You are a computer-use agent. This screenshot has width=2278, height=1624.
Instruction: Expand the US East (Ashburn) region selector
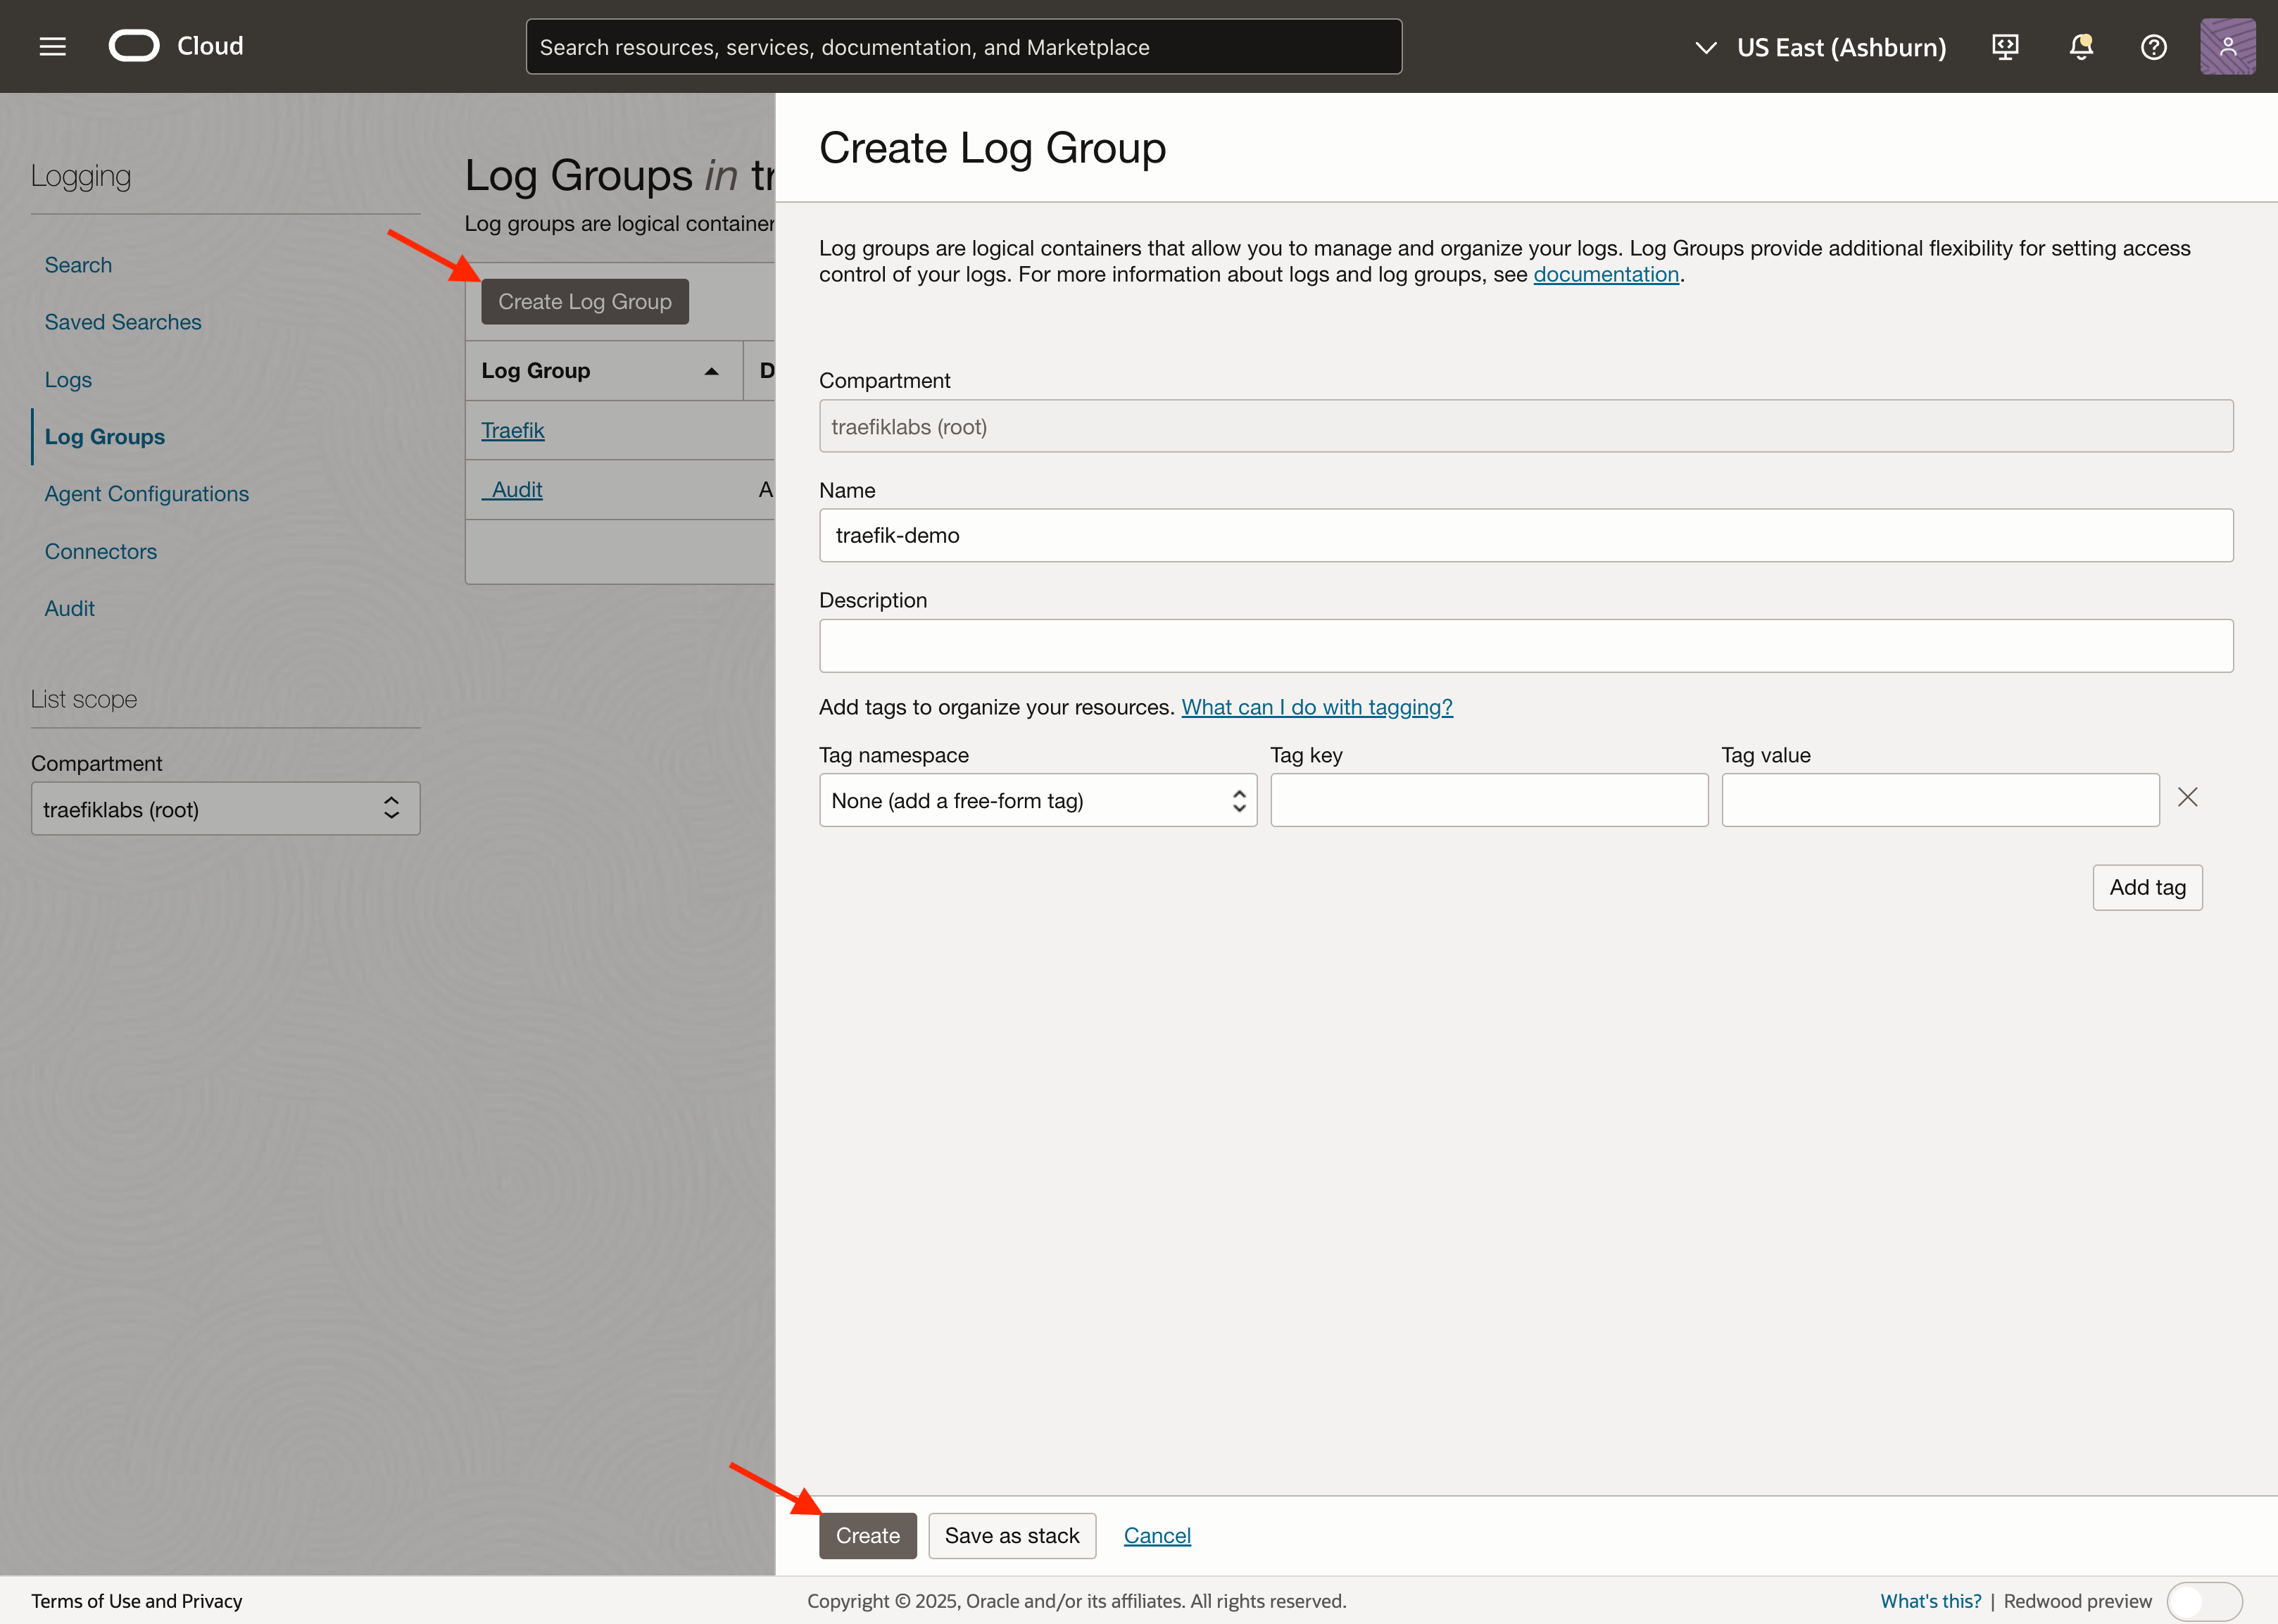(x=1820, y=47)
